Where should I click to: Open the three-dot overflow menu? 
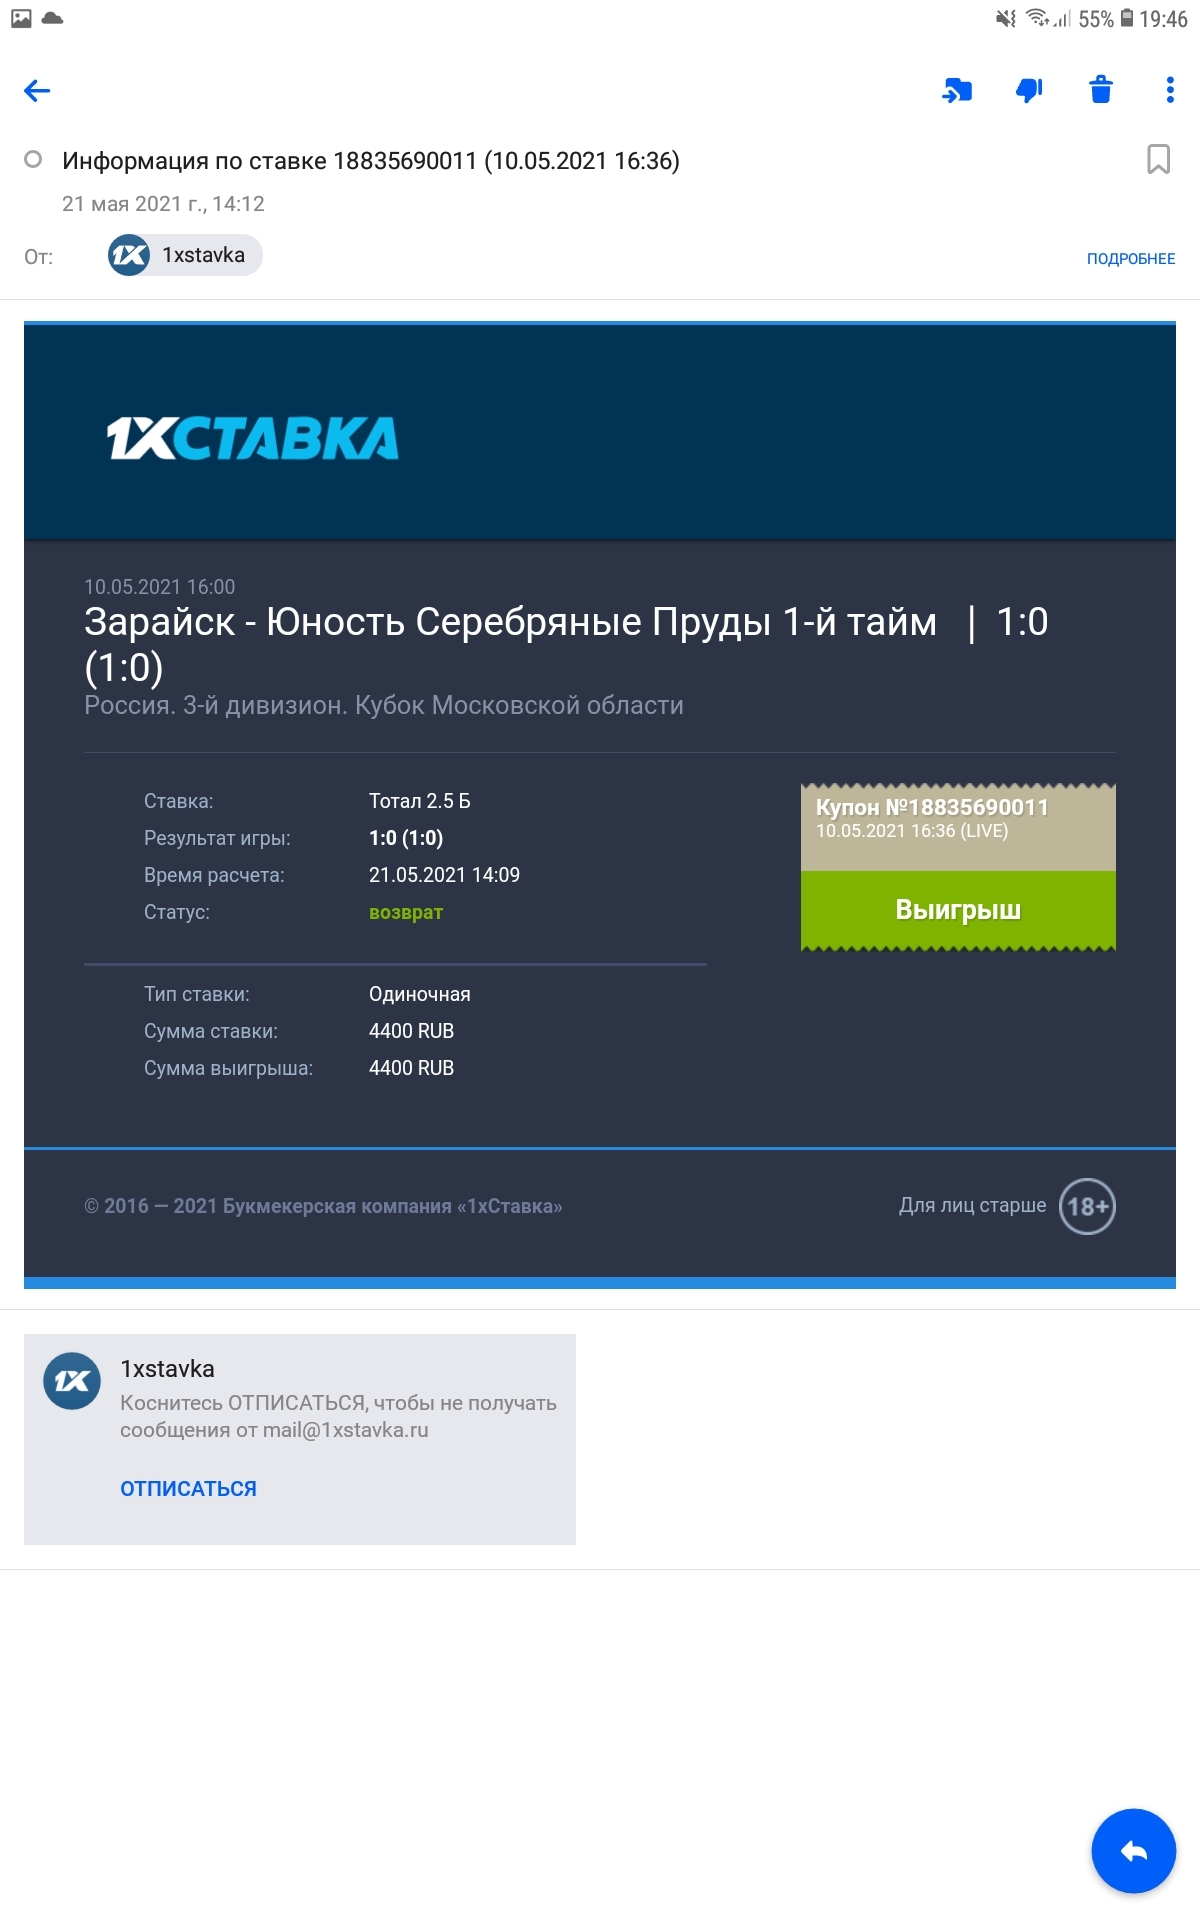1170,90
